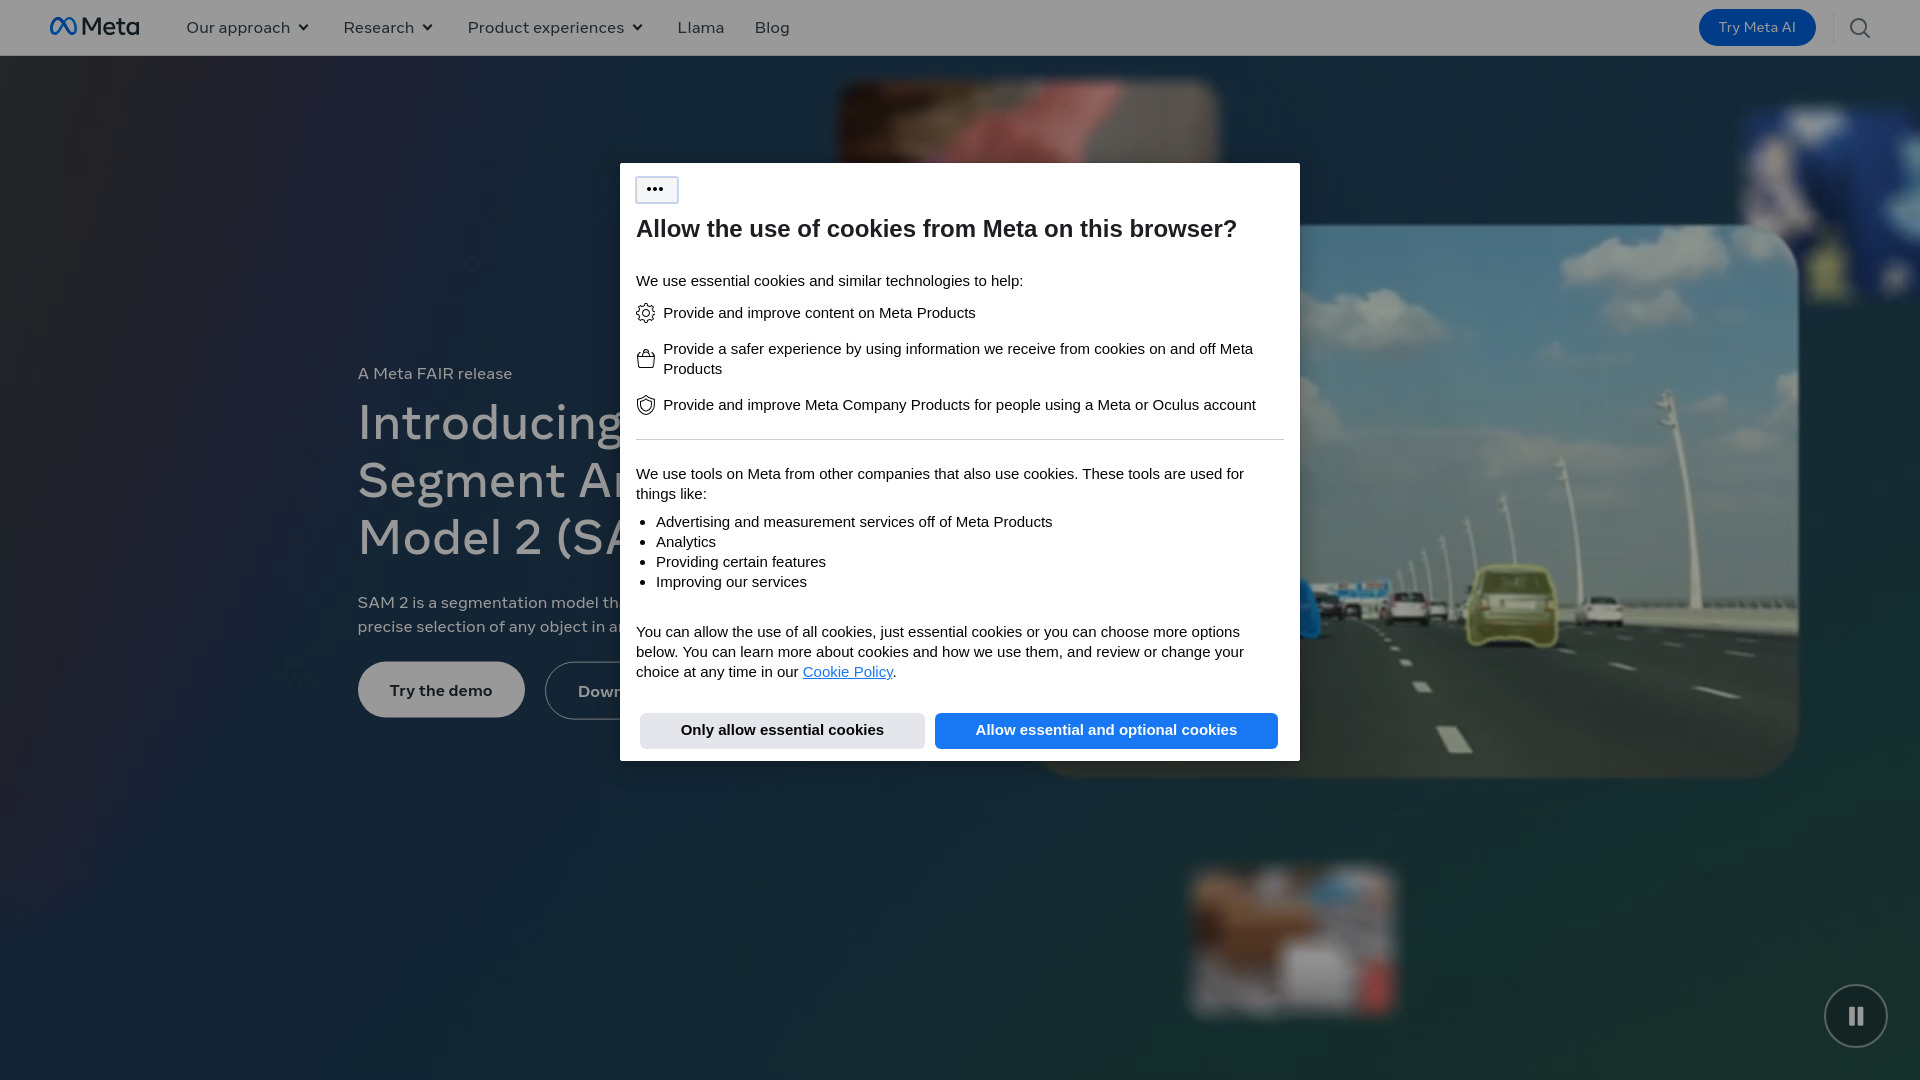Click the search icon in top bar
1920x1080 pixels.
(1859, 28)
